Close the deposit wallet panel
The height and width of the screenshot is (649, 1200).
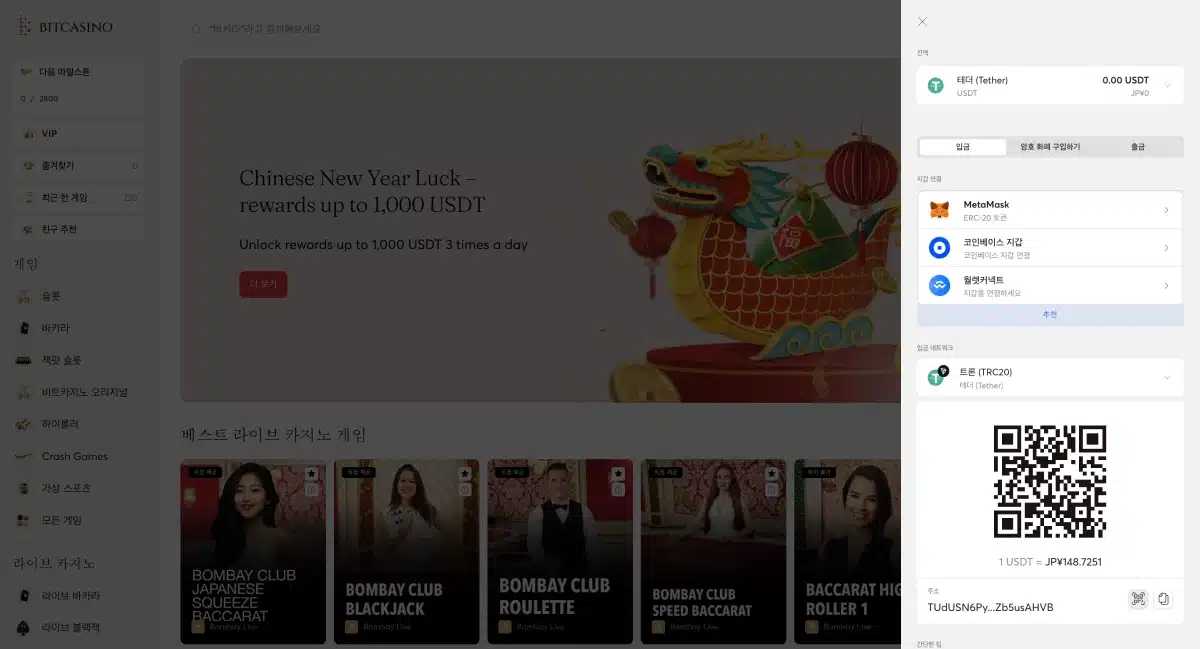922,21
